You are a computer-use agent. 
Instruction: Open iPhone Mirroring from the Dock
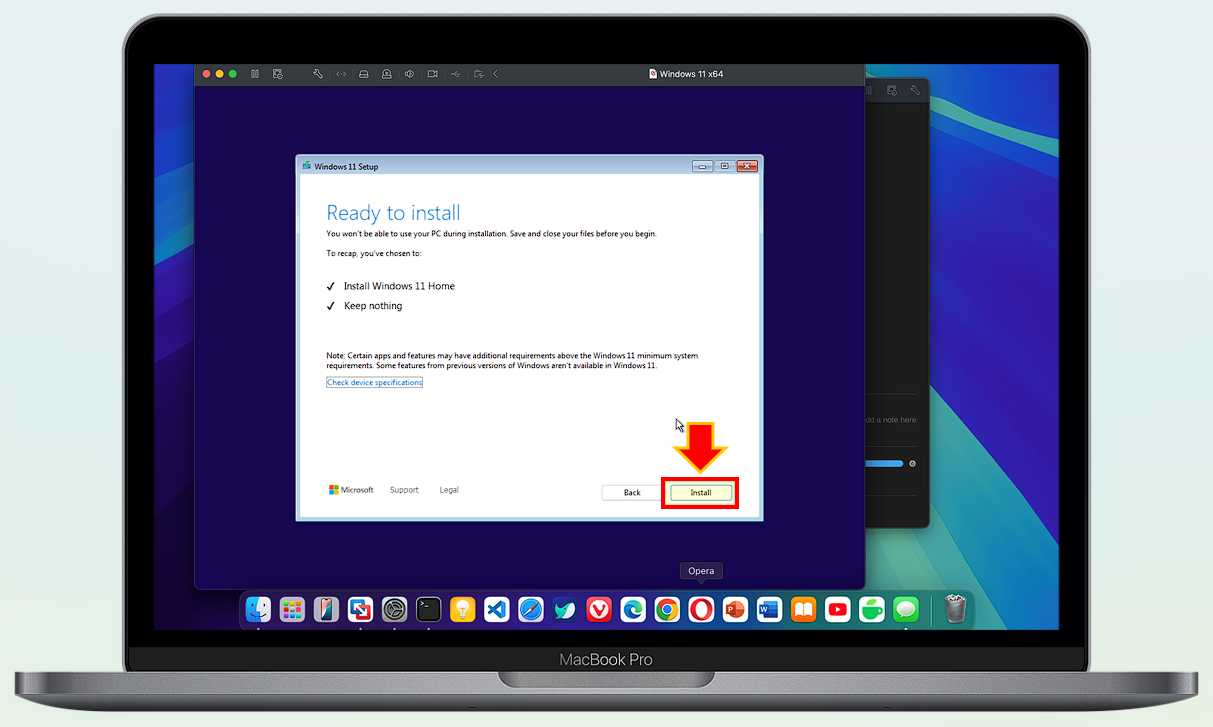(326, 609)
